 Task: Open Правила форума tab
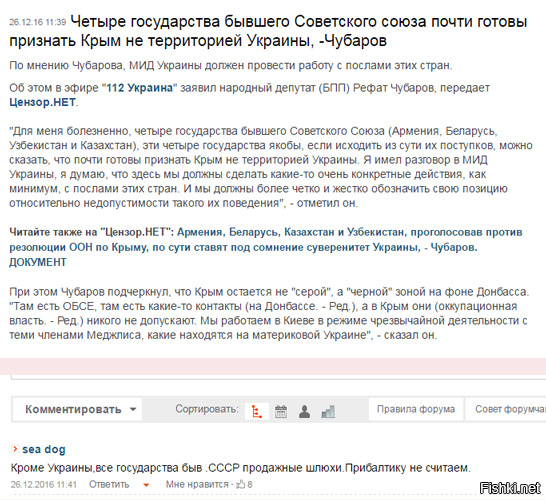click(x=416, y=409)
